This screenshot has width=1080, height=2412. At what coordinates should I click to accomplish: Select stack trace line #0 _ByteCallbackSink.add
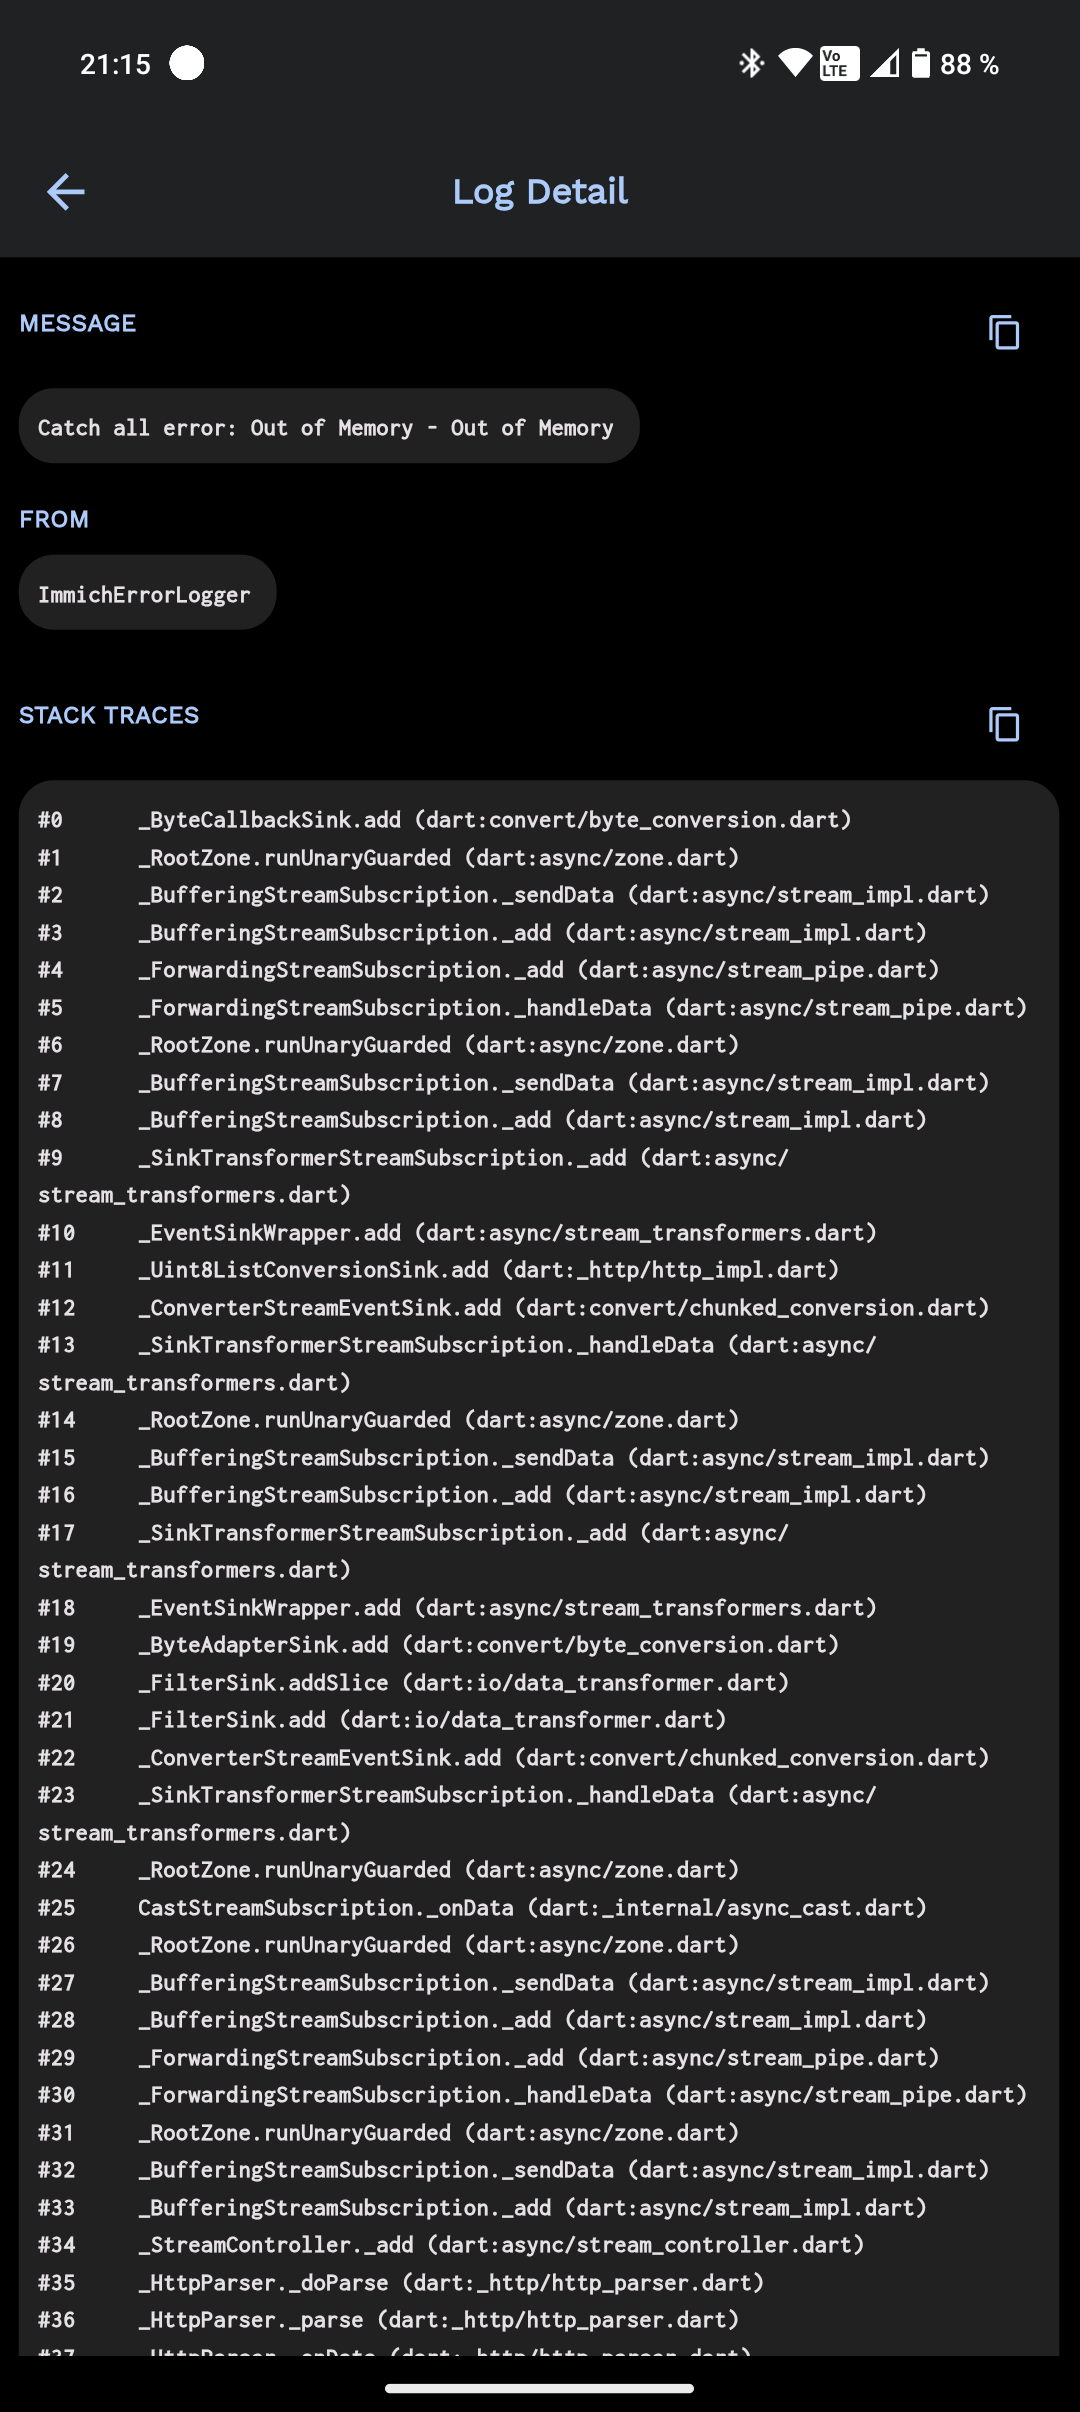click(x=444, y=820)
